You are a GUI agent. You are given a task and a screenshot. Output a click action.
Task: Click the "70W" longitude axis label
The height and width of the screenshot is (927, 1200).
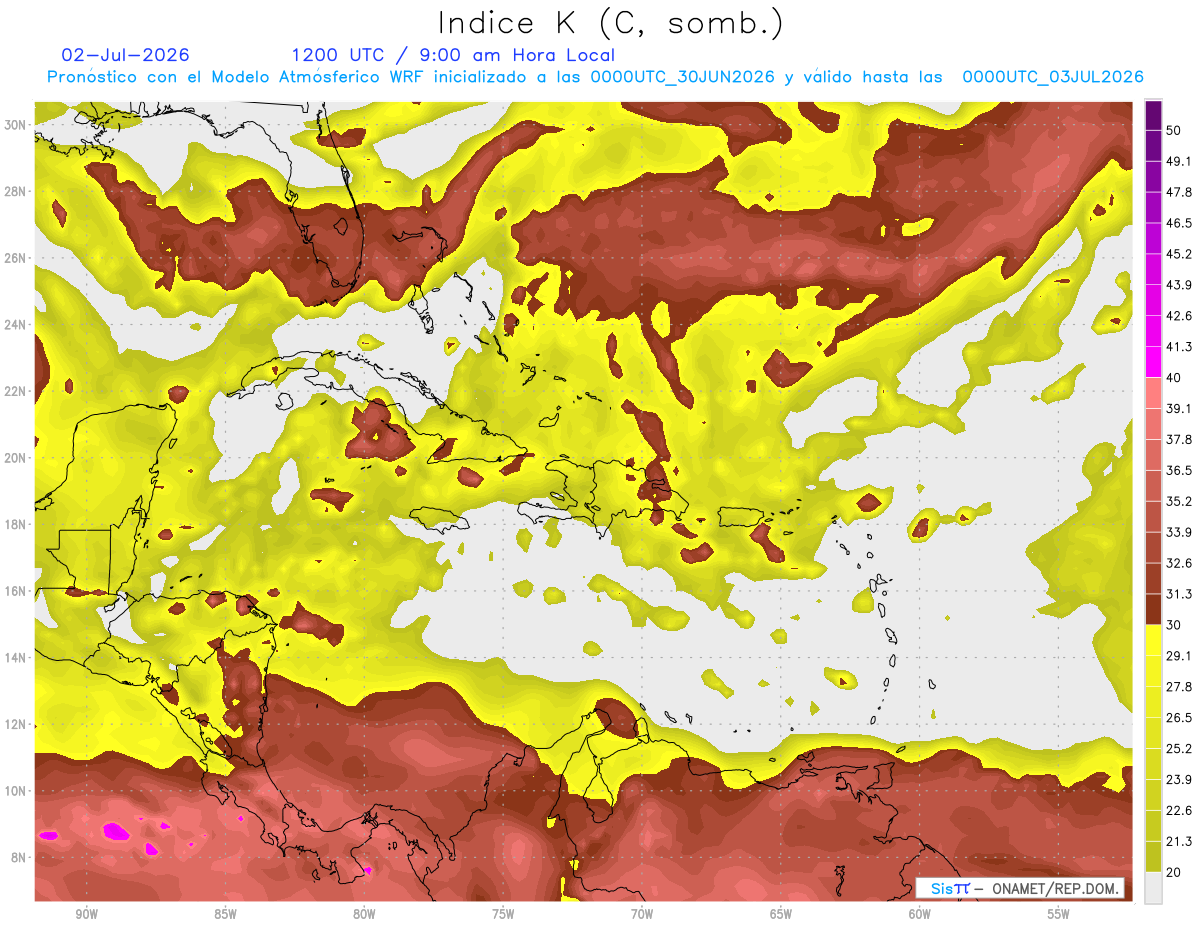(642, 915)
